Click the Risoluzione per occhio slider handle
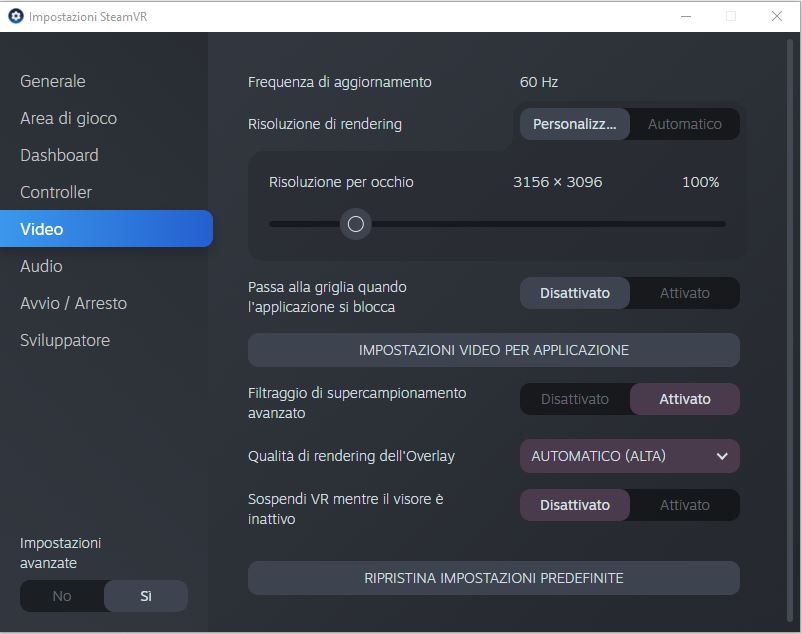The image size is (802, 634). 355,223
